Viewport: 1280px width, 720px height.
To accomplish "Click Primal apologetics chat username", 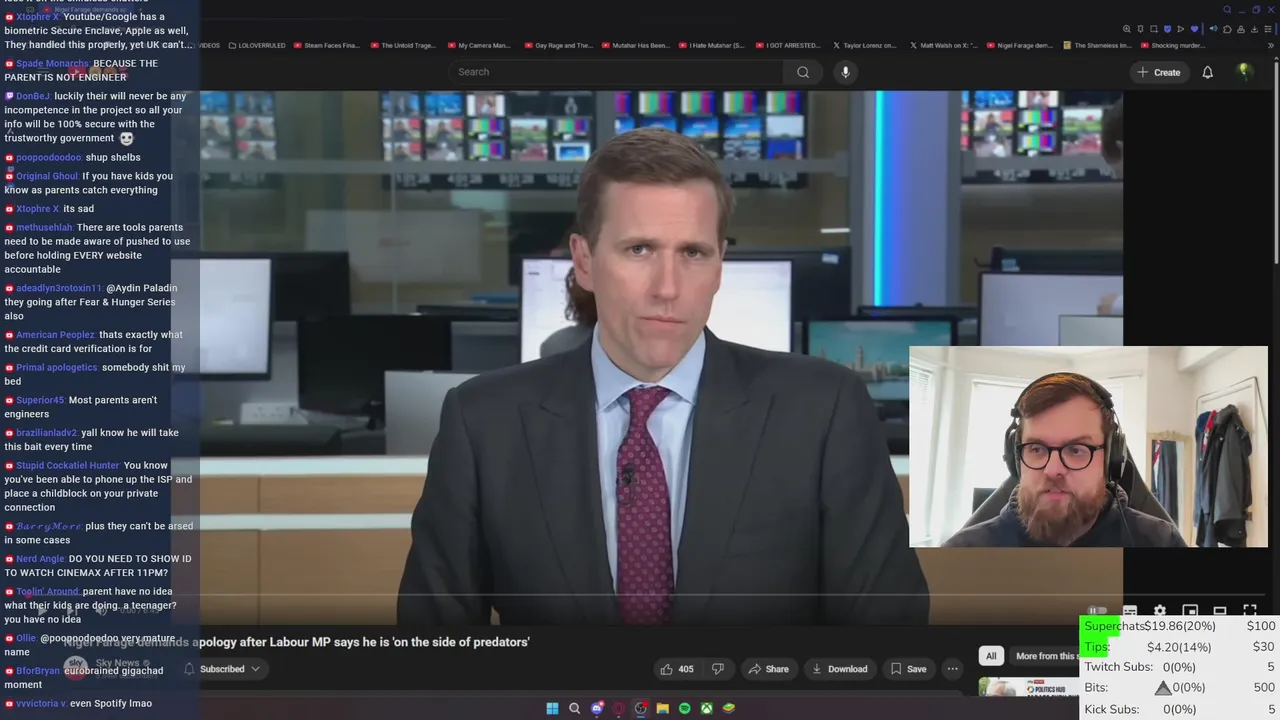I will (x=56, y=367).
